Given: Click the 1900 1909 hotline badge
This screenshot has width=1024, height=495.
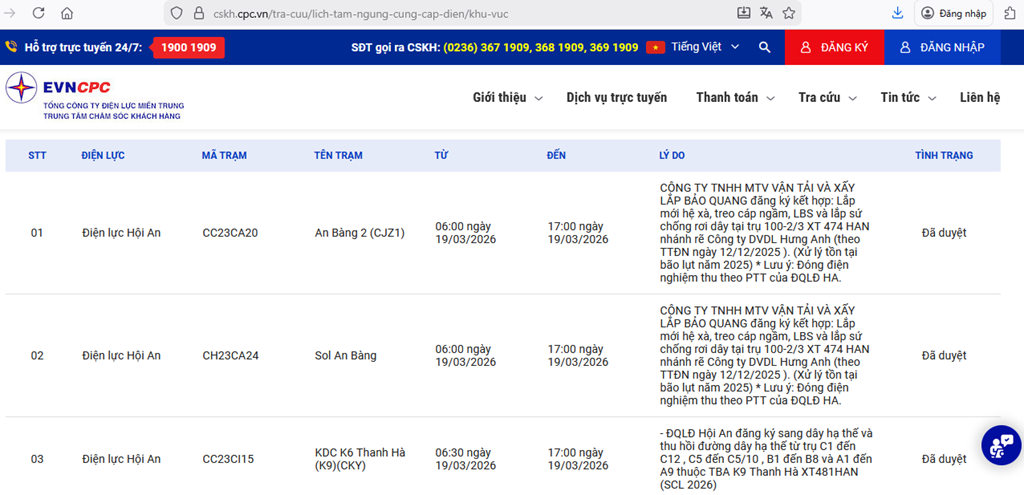Looking at the screenshot, I should tap(188, 47).
